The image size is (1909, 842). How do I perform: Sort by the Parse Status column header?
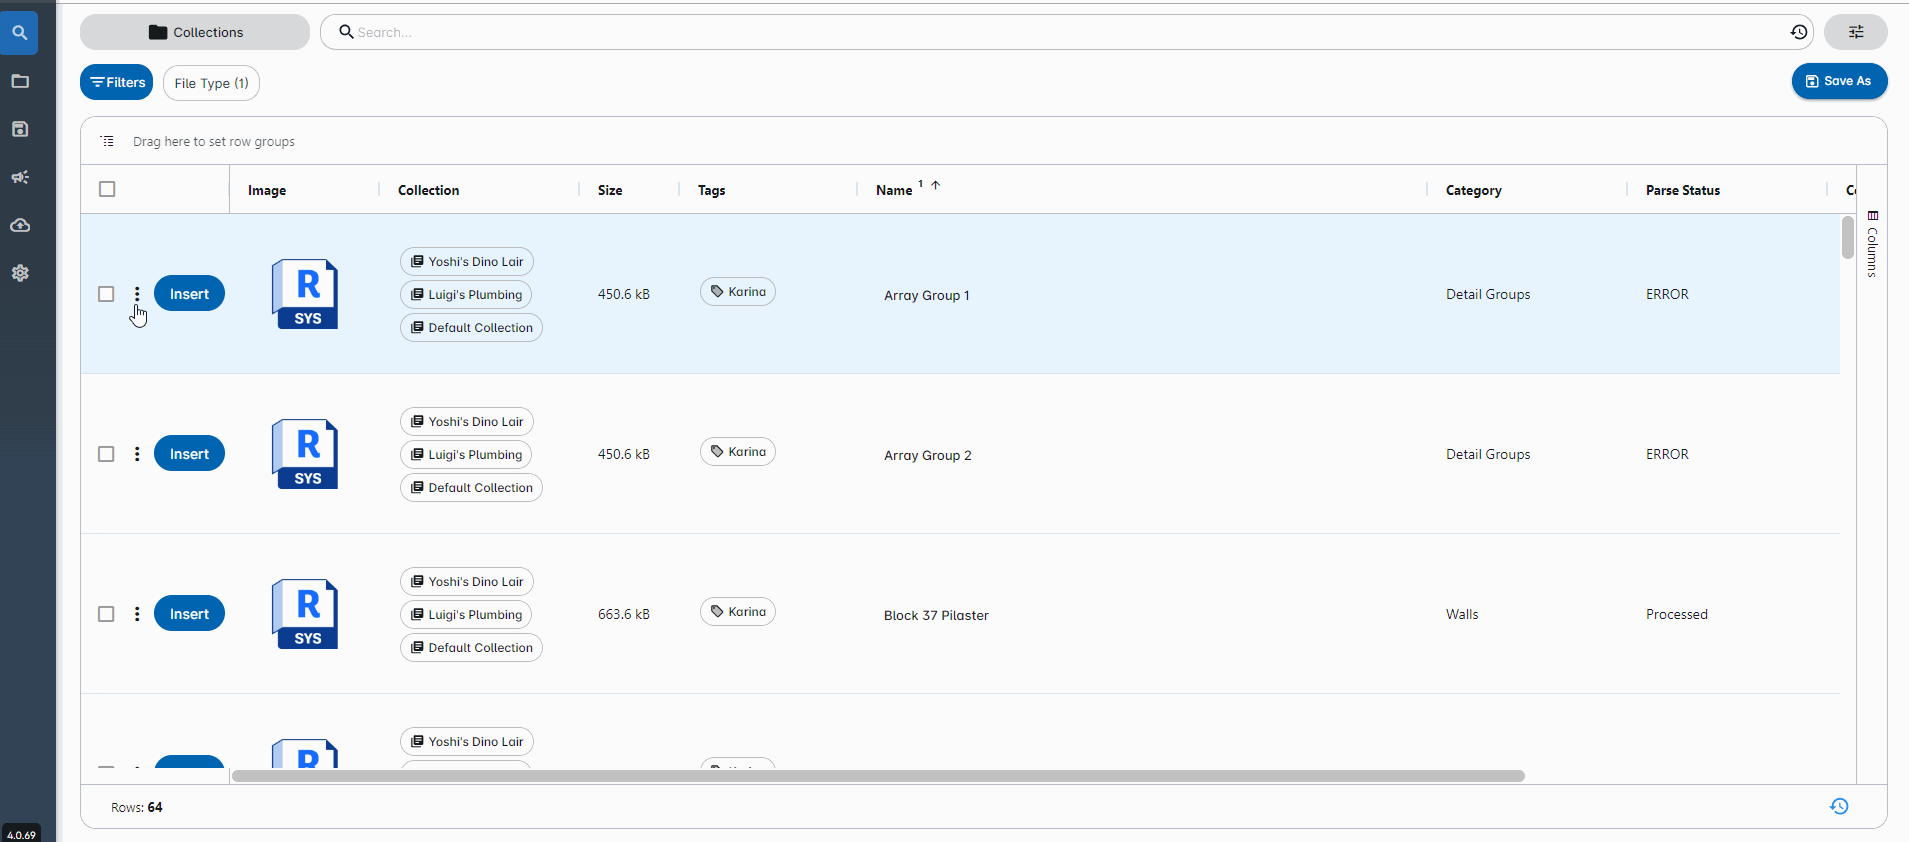click(1683, 190)
